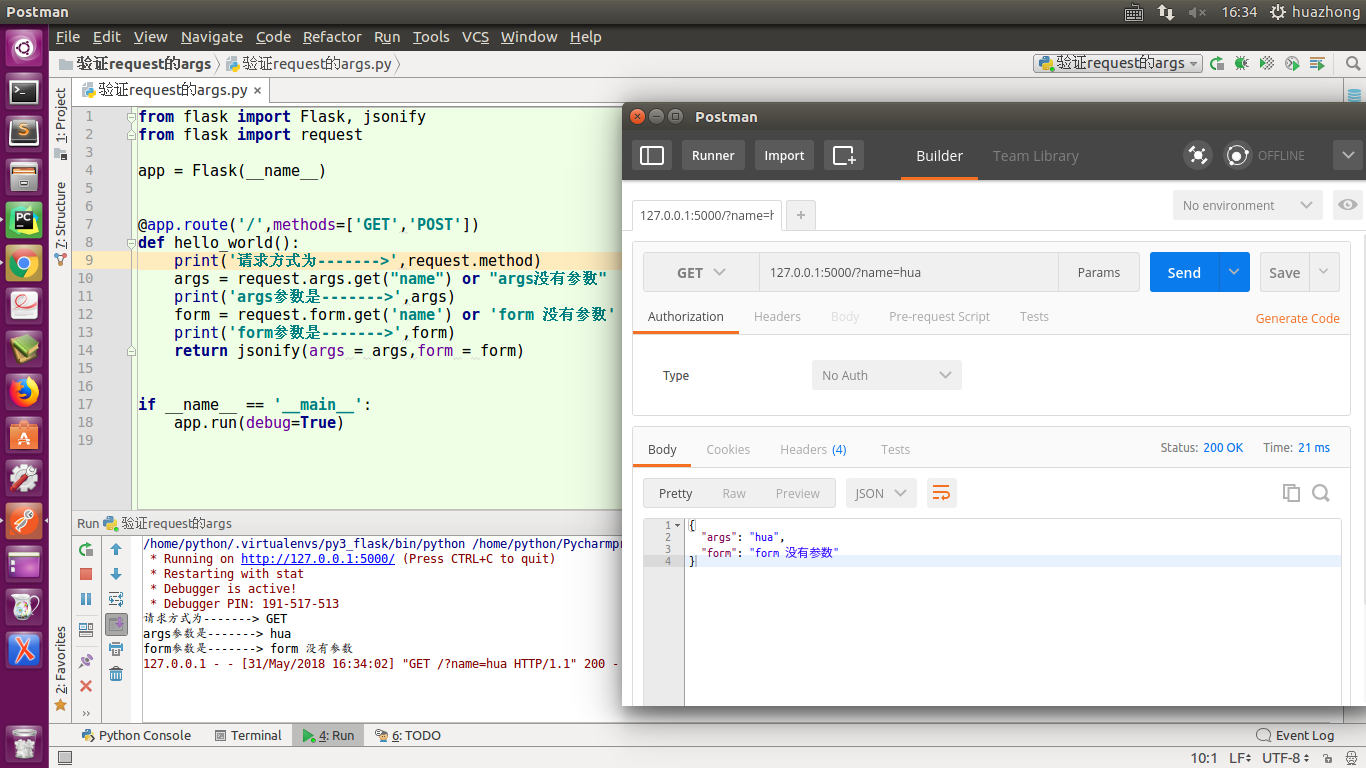The image size is (1366, 768).
Task: Copy the response body in Postman
Action: 1291,492
